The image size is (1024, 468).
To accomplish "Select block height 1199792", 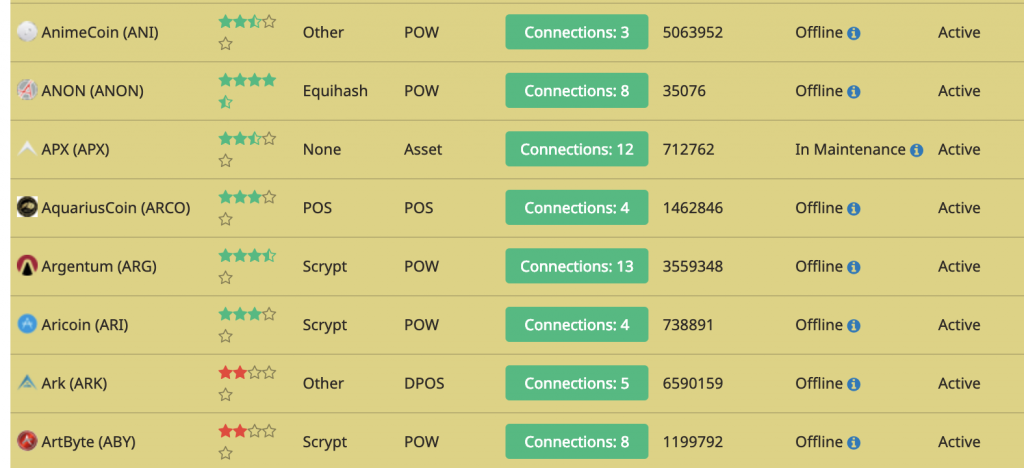I will coord(693,442).
